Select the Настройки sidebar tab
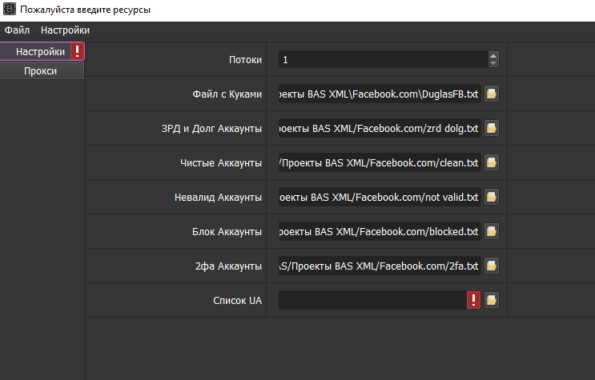 [40, 52]
